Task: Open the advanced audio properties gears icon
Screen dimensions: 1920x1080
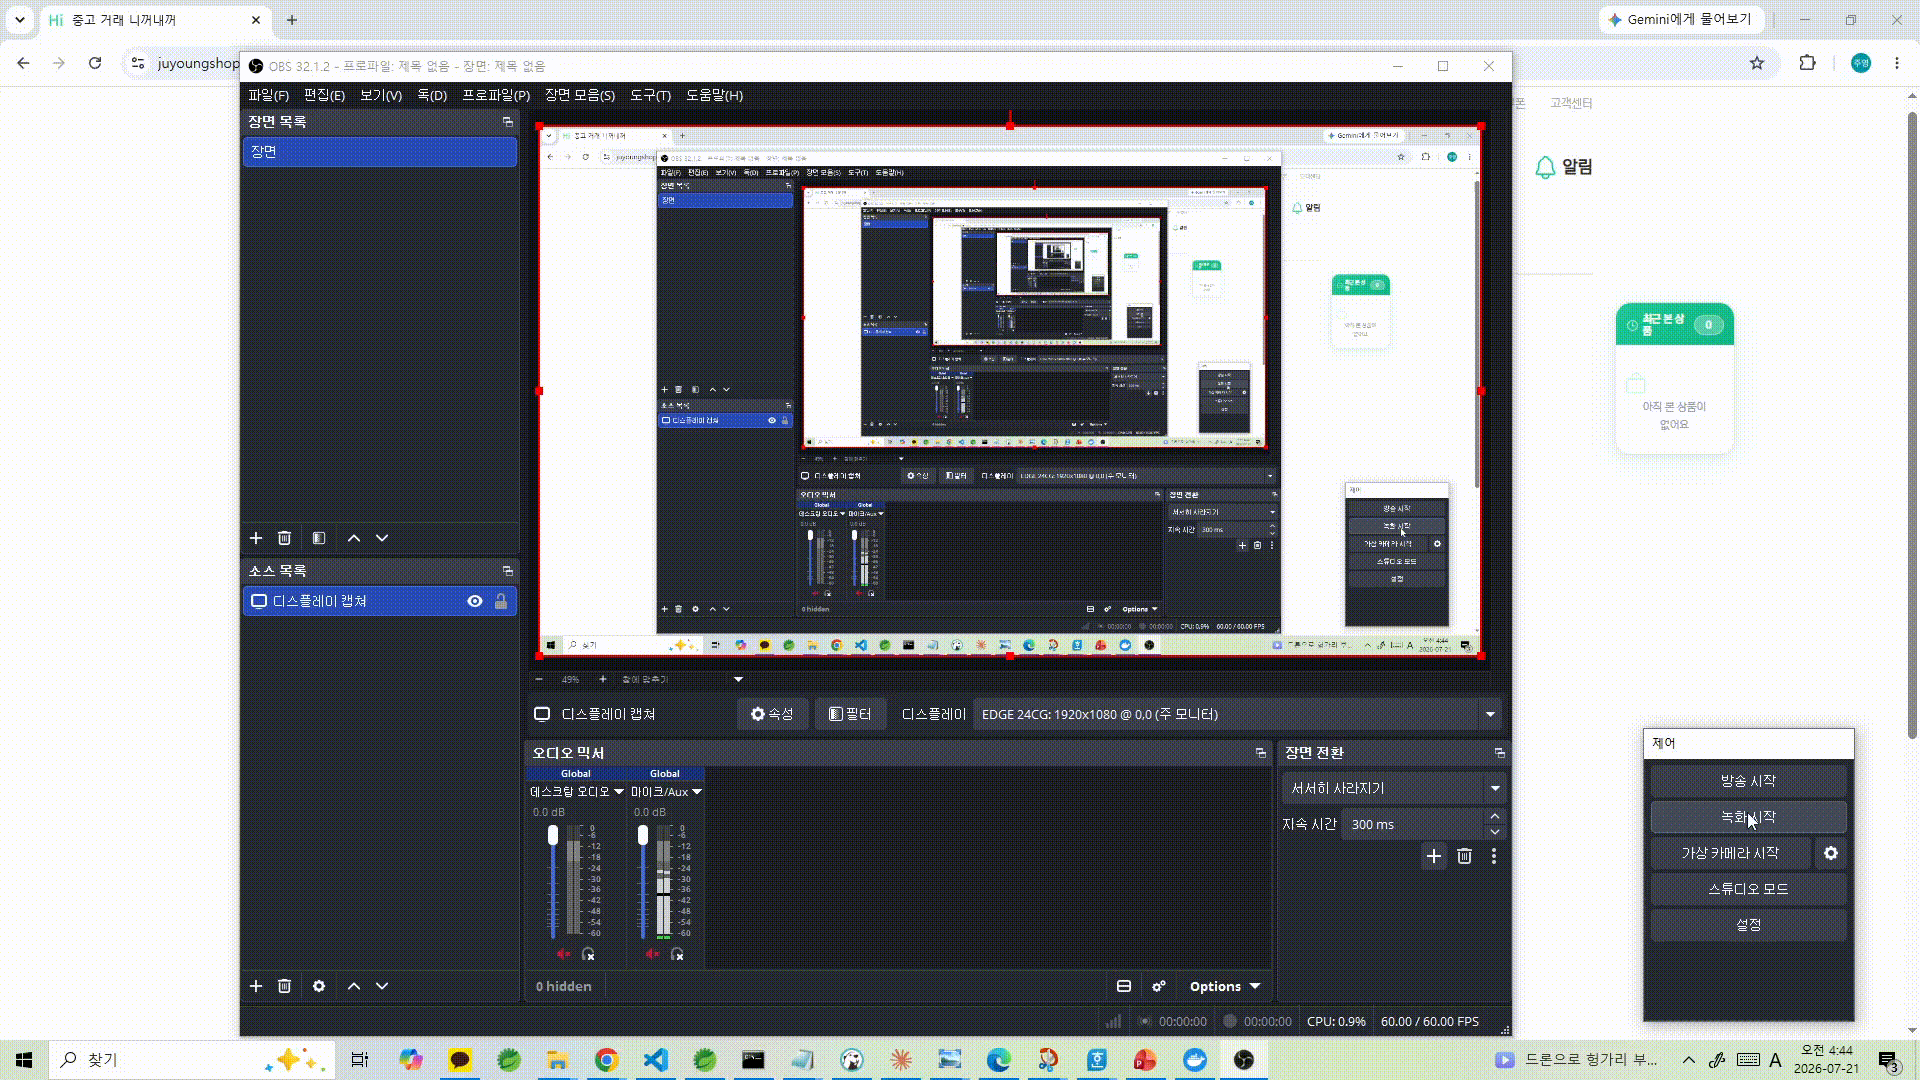Action: click(1159, 986)
